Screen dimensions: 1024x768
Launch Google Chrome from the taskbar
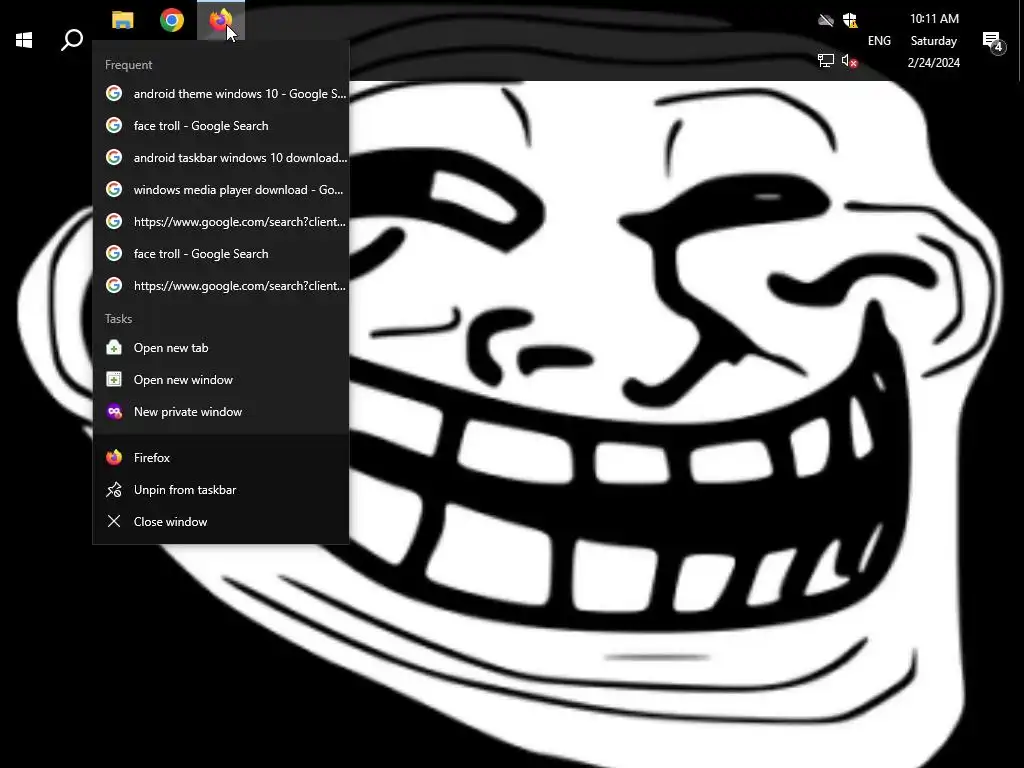pyautogui.click(x=172, y=20)
